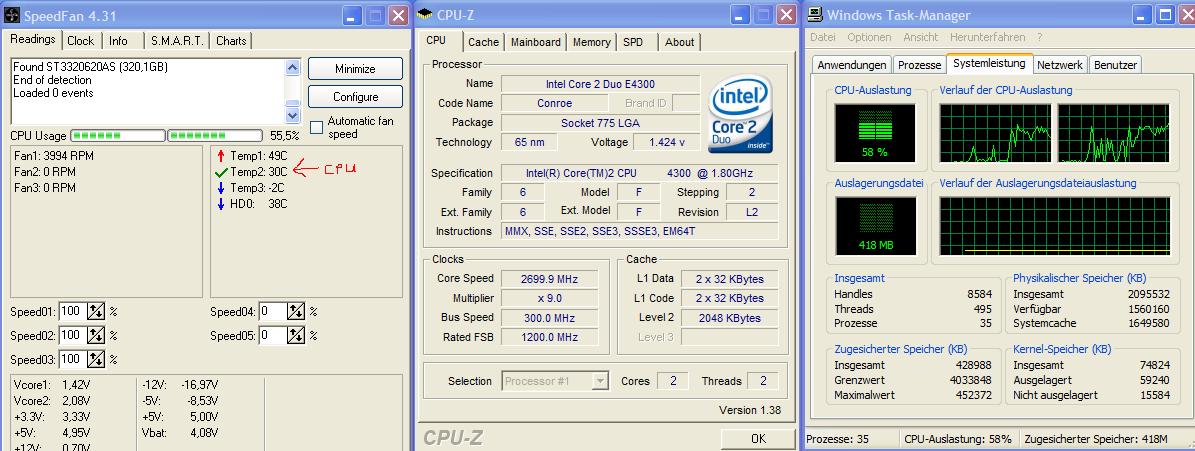This screenshot has height=451, width=1195.
Task: Open the Benutzer tab in Task-Manager
Action: pyautogui.click(x=1115, y=66)
